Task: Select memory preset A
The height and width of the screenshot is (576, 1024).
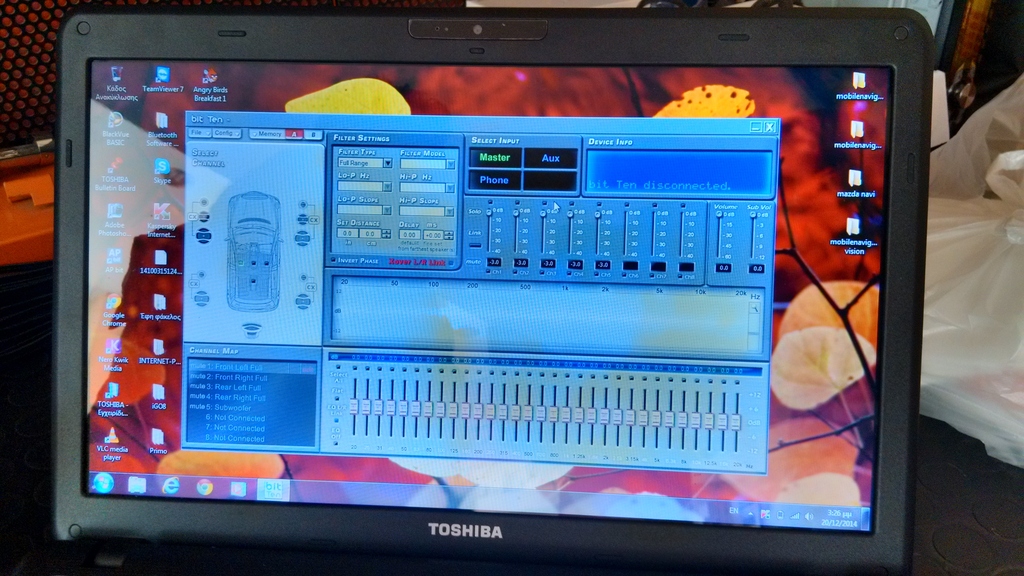Action: click(294, 134)
